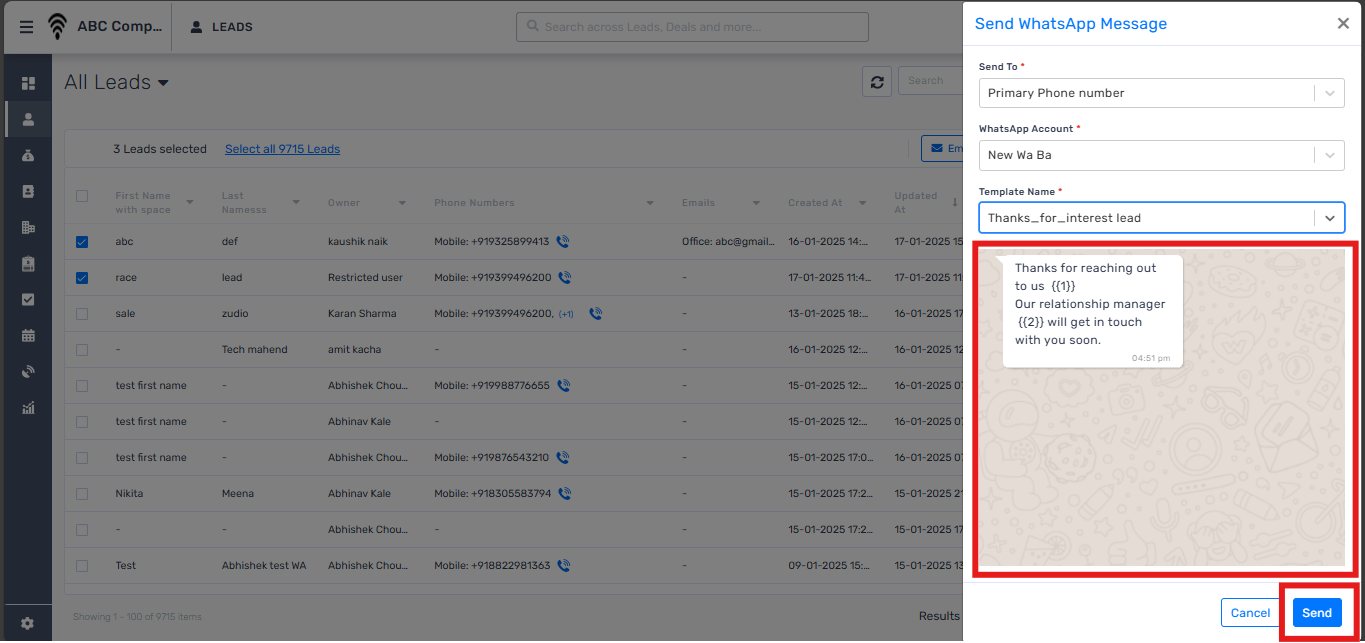Check the sale zudio lead checkbox
The height and width of the screenshot is (643, 1365).
[82, 313]
